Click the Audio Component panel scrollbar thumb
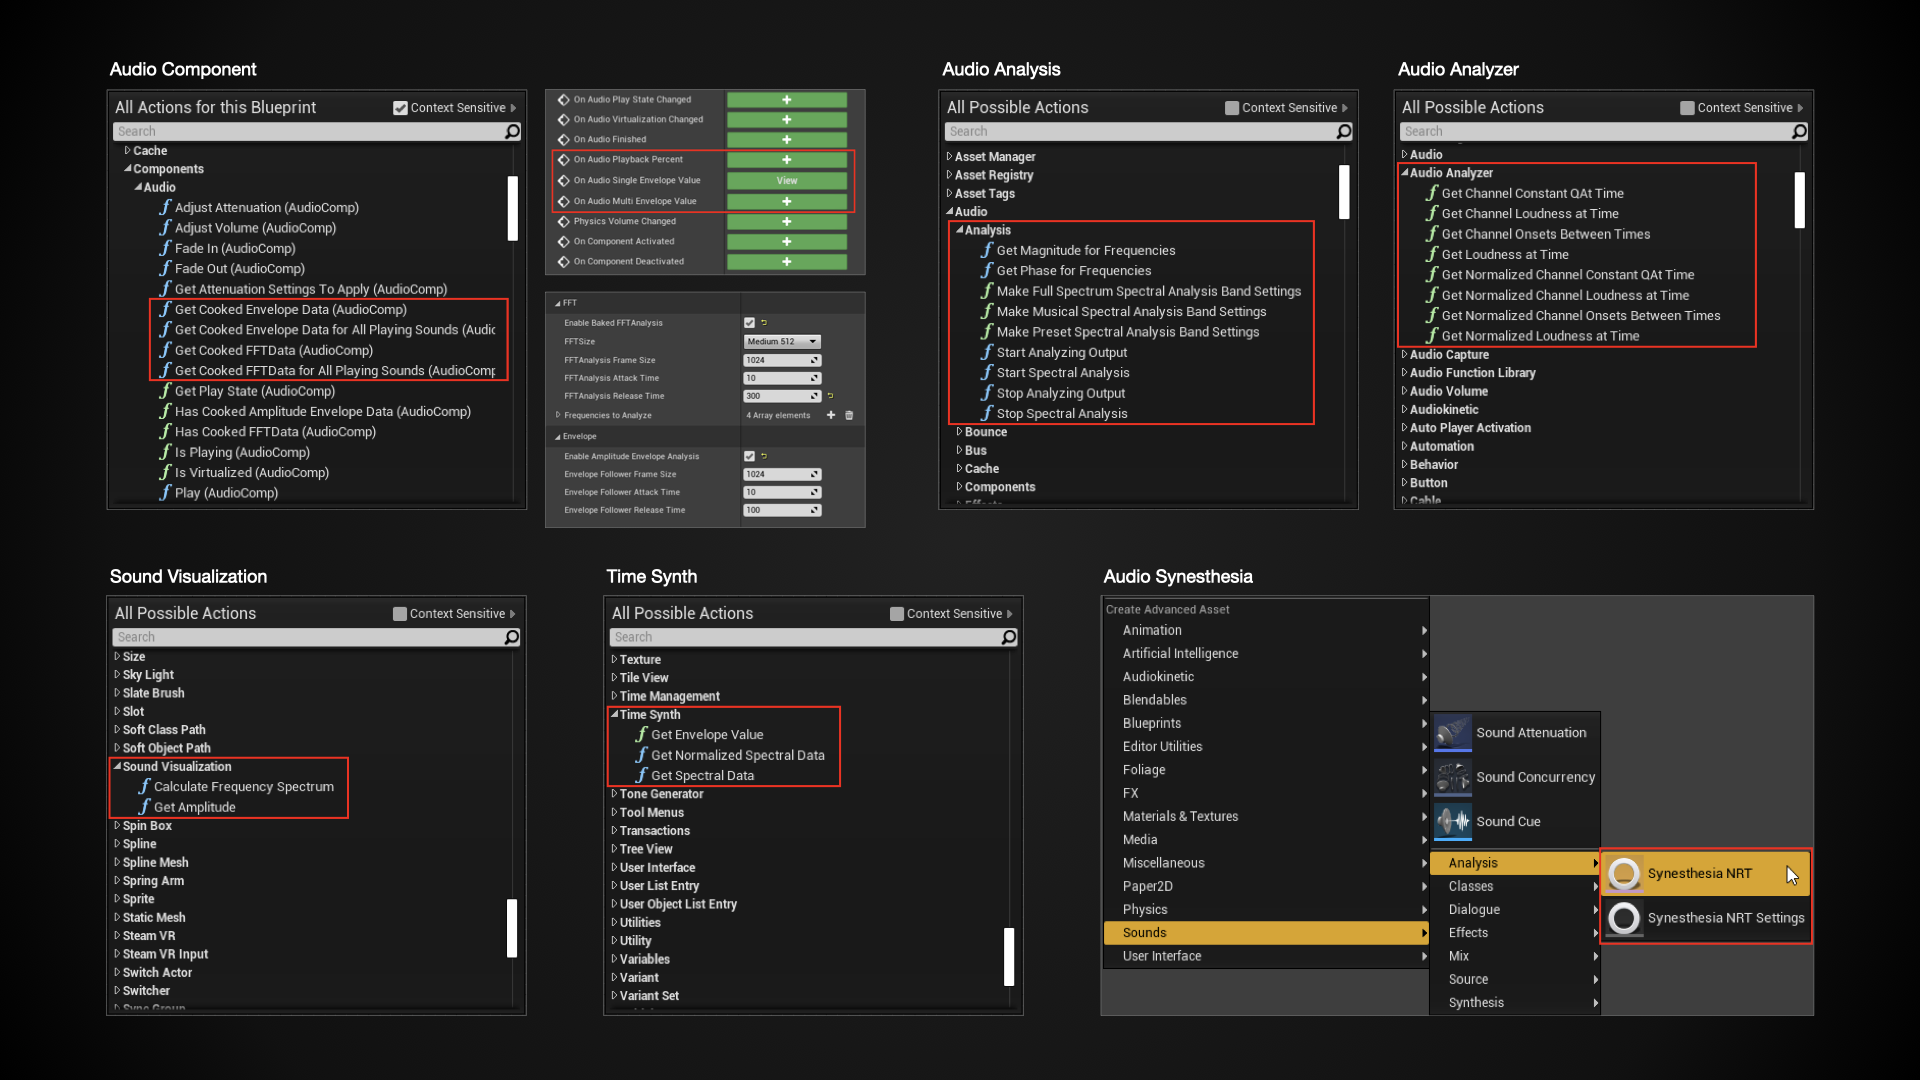 (512, 209)
